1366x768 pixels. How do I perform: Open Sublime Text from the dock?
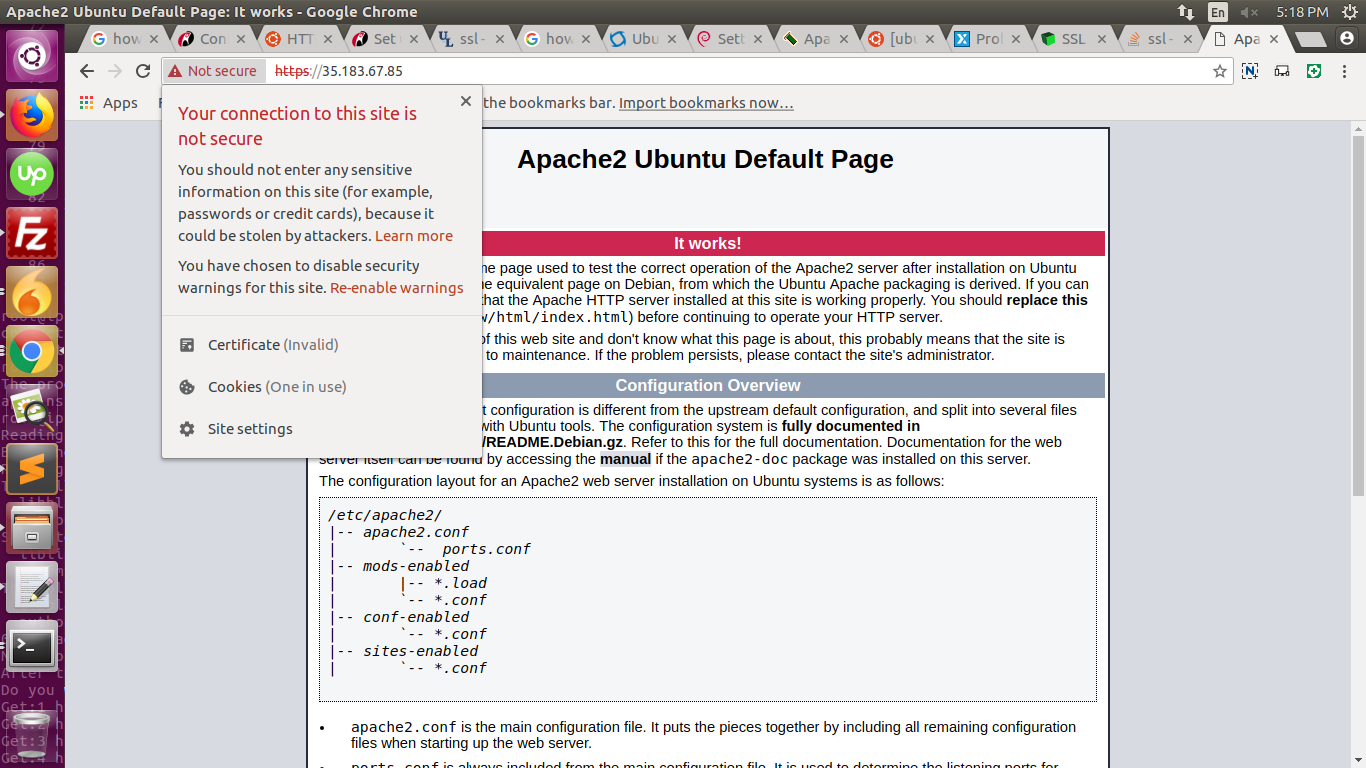(32, 468)
